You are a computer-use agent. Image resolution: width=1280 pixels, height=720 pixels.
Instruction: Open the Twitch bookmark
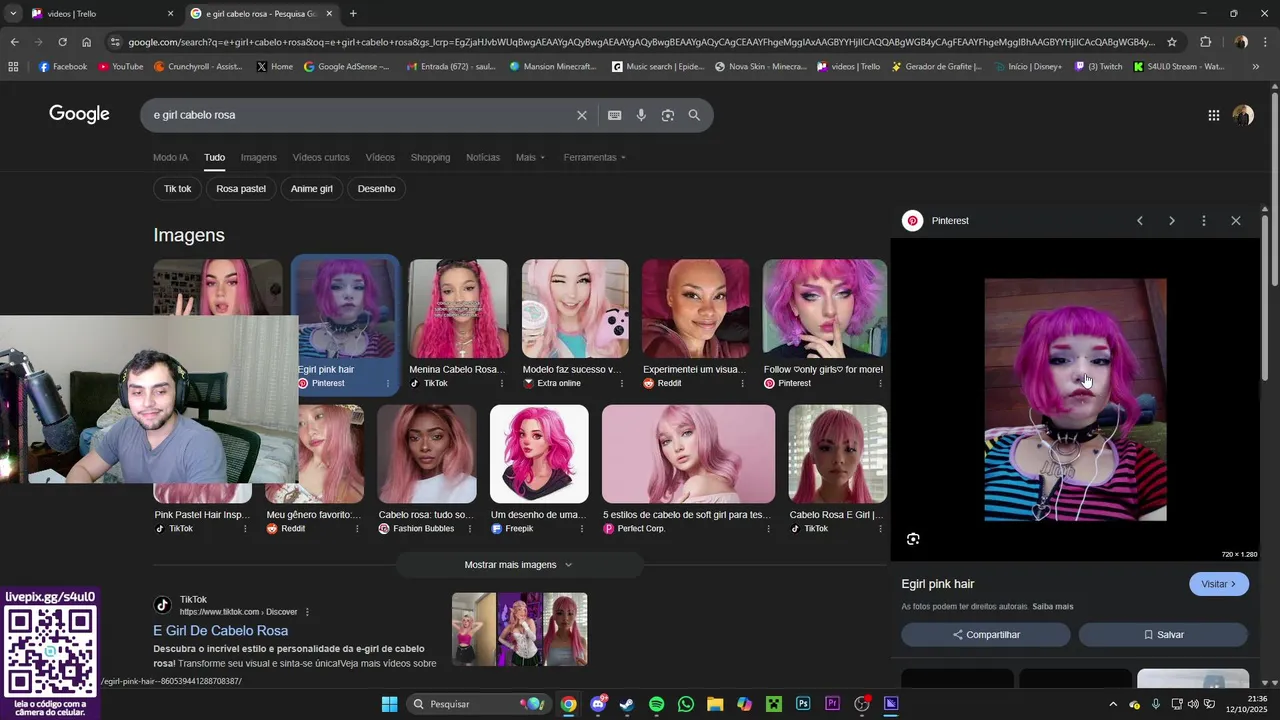pos(1098,67)
